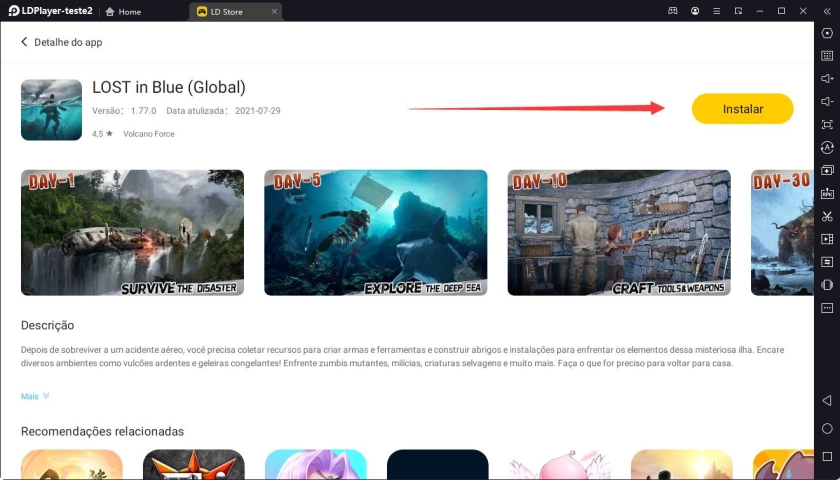Click the LOST in Blue app icon
This screenshot has height=480, width=840.
point(51,110)
